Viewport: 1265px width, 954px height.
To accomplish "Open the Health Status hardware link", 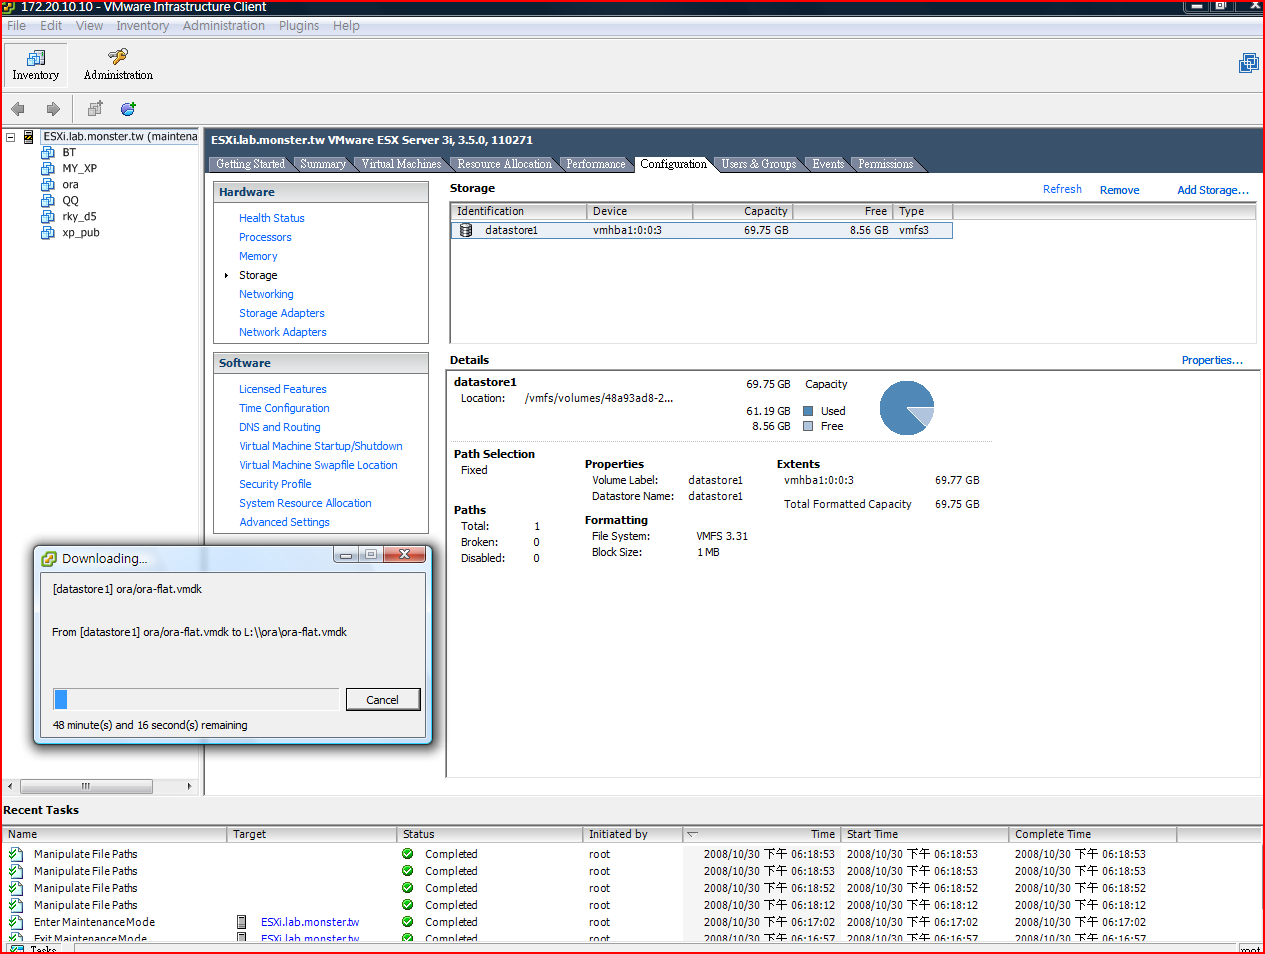I will (272, 218).
